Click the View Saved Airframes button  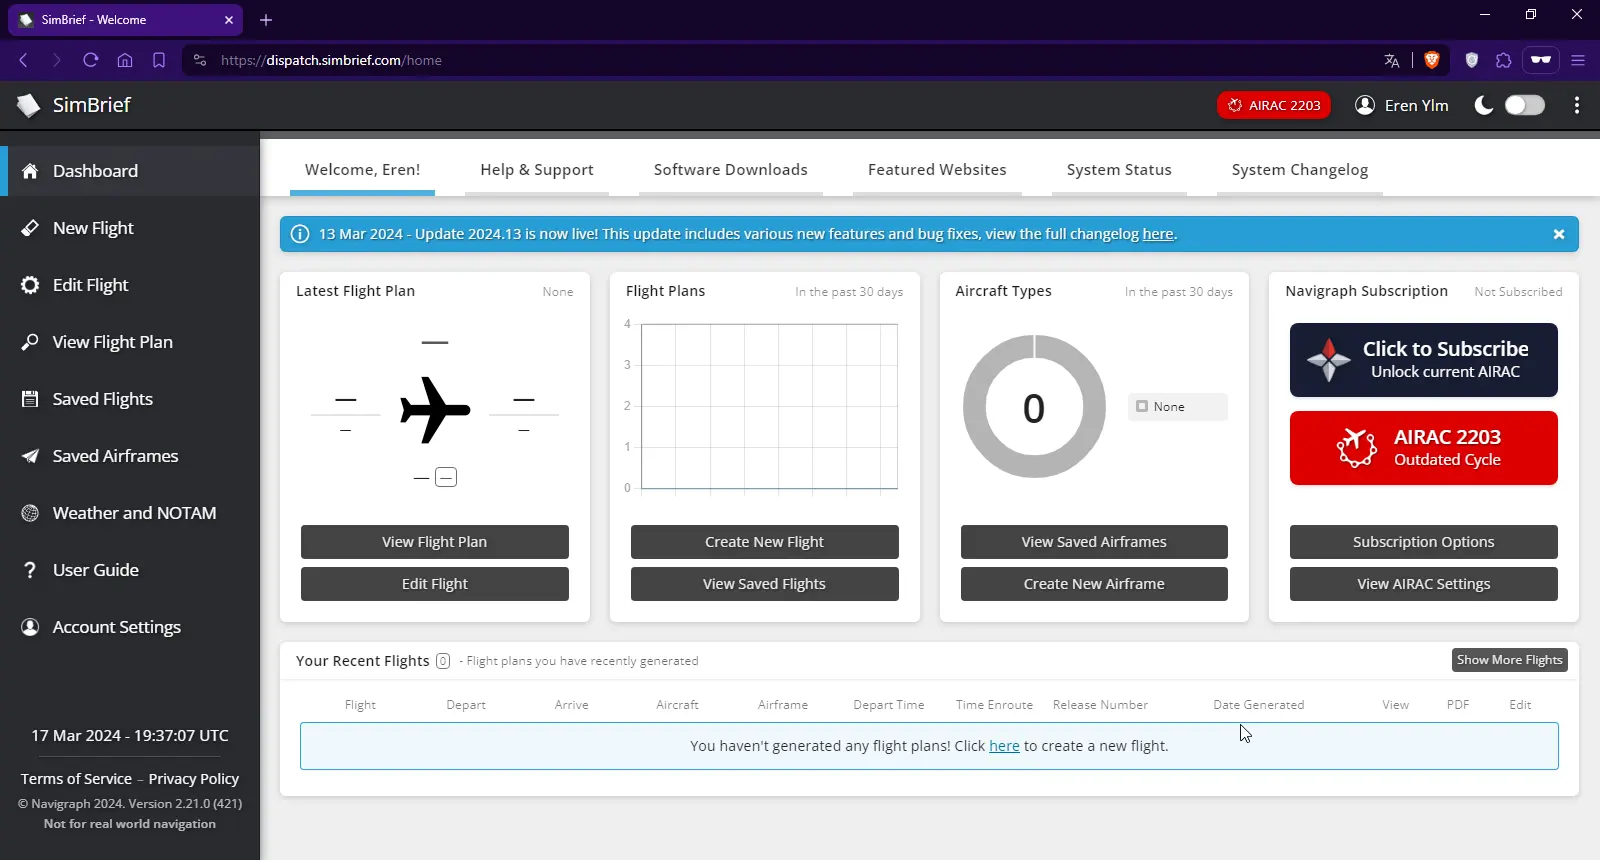point(1094,542)
